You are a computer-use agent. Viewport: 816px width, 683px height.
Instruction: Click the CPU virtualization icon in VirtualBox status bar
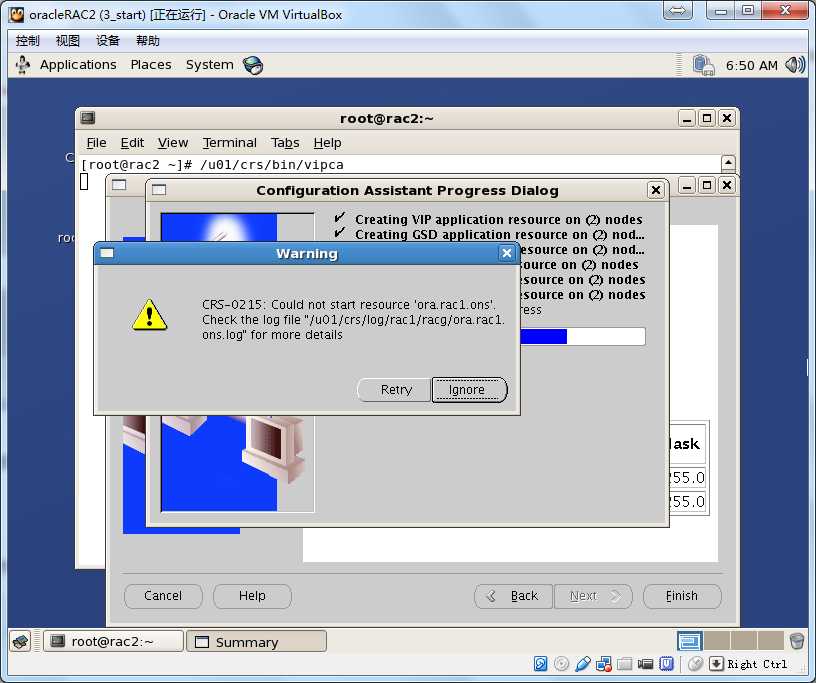coord(667,664)
